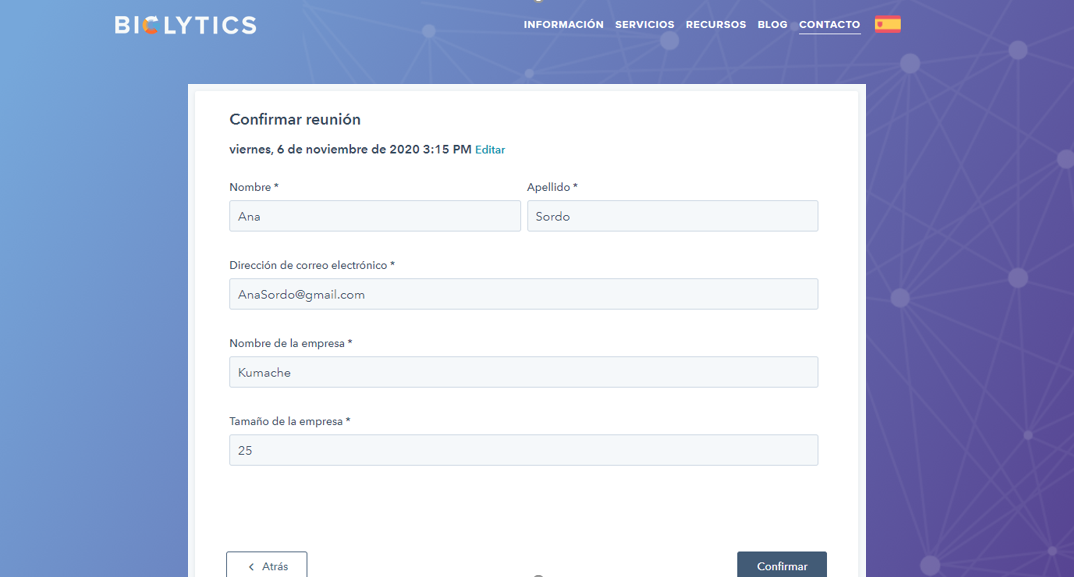1074x577 pixels.
Task: Click the Nombre de la empresa label
Action: point(290,343)
